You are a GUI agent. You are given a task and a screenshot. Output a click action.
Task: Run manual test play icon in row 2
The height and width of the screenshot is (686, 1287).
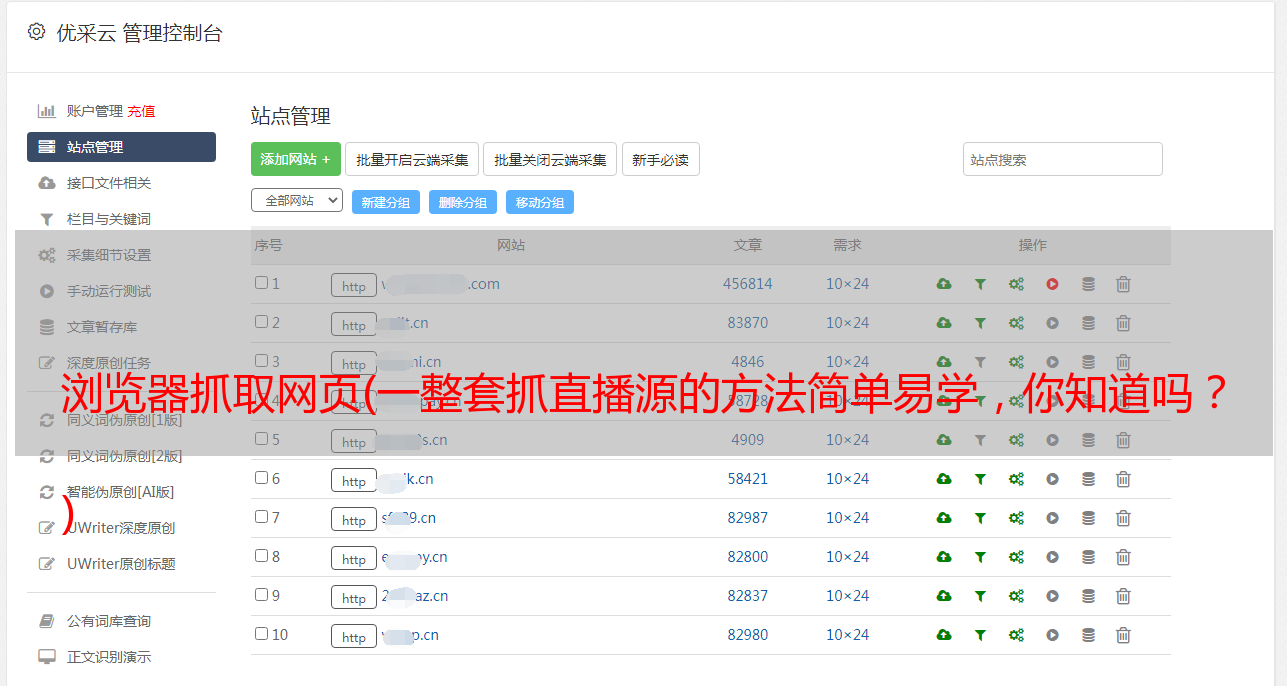coord(1052,323)
